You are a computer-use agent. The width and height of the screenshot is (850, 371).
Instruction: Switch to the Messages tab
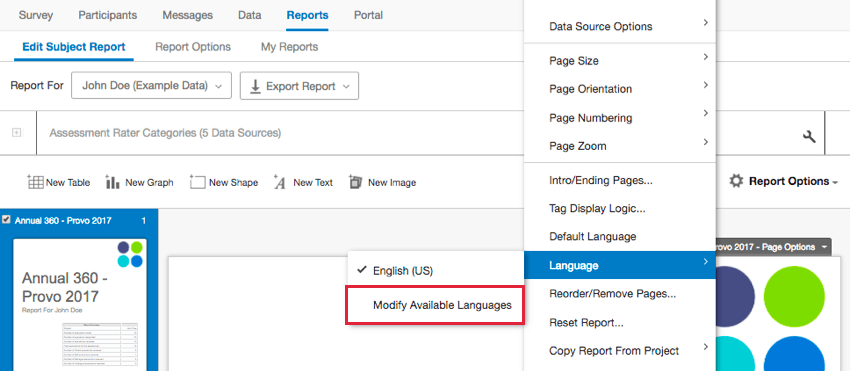coord(188,15)
